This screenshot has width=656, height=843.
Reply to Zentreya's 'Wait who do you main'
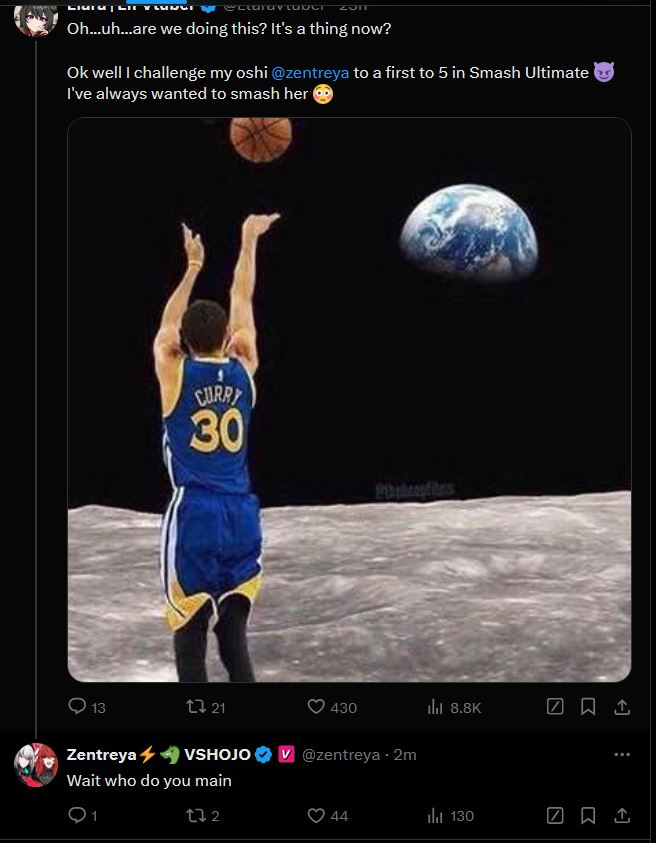[78, 815]
